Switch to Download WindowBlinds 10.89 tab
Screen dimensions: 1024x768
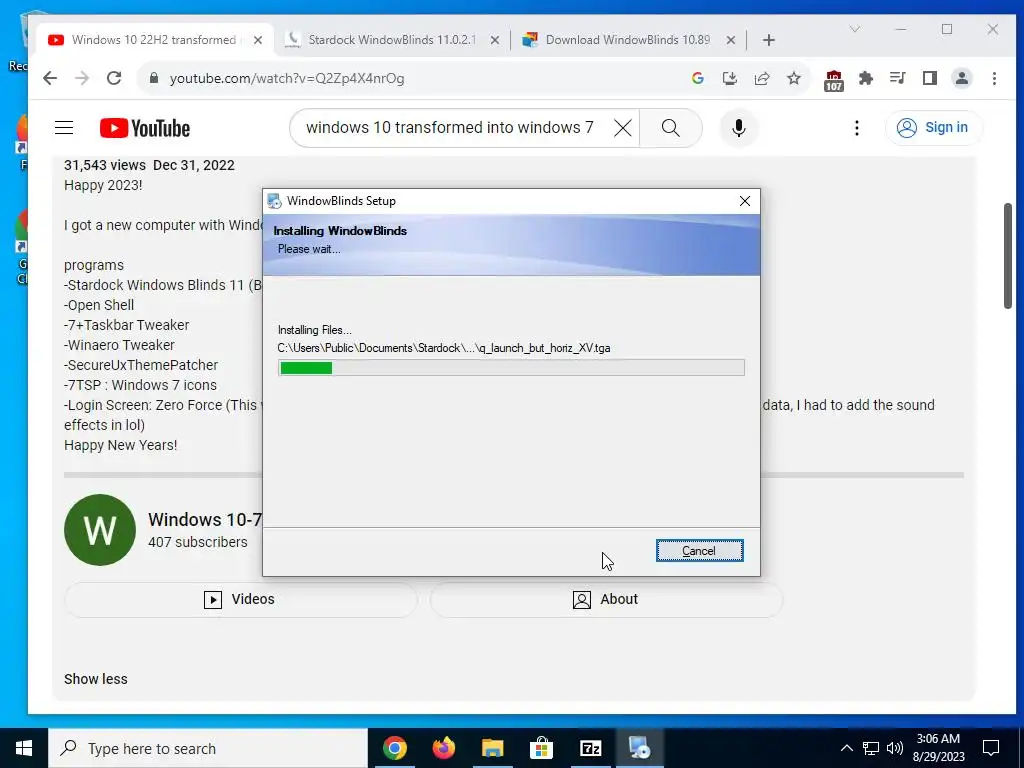[x=628, y=40]
